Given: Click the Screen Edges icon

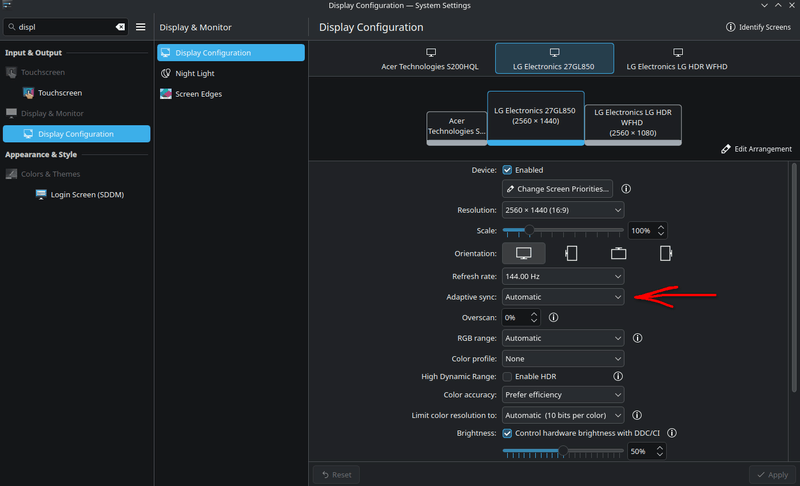Looking at the screenshot, I should 166,94.
